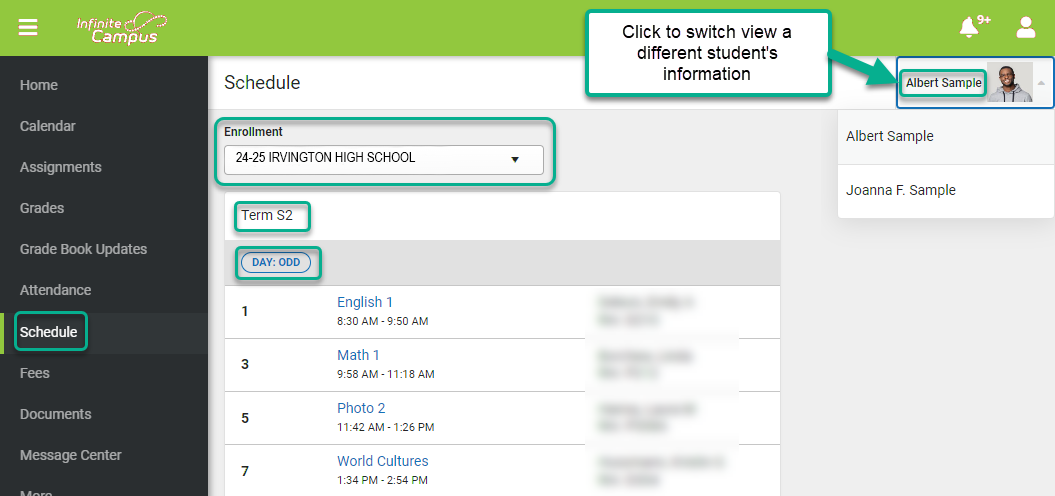This screenshot has height=496, width=1055.
Task: Click the 8:30 AM - 9:50 AM time
Action: coord(383,322)
